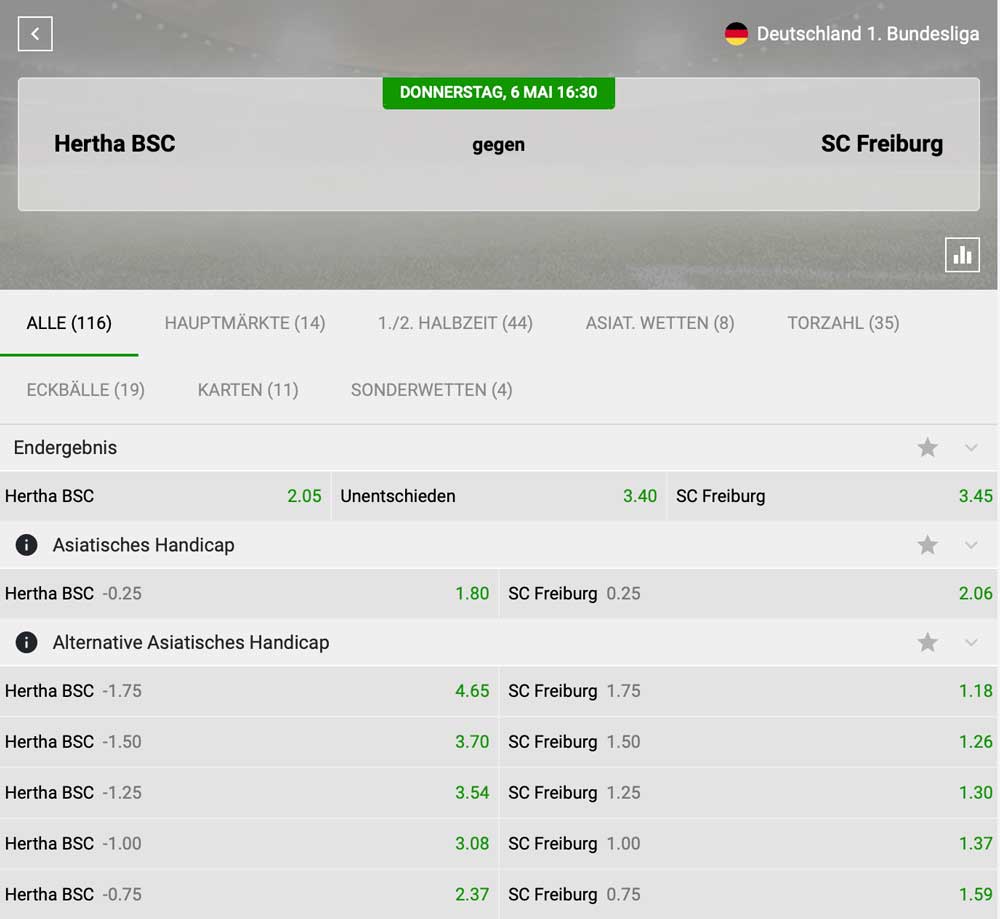Click the Deutschland 1. Bundesliga league link
The height and width of the screenshot is (919, 1000).
point(867,34)
